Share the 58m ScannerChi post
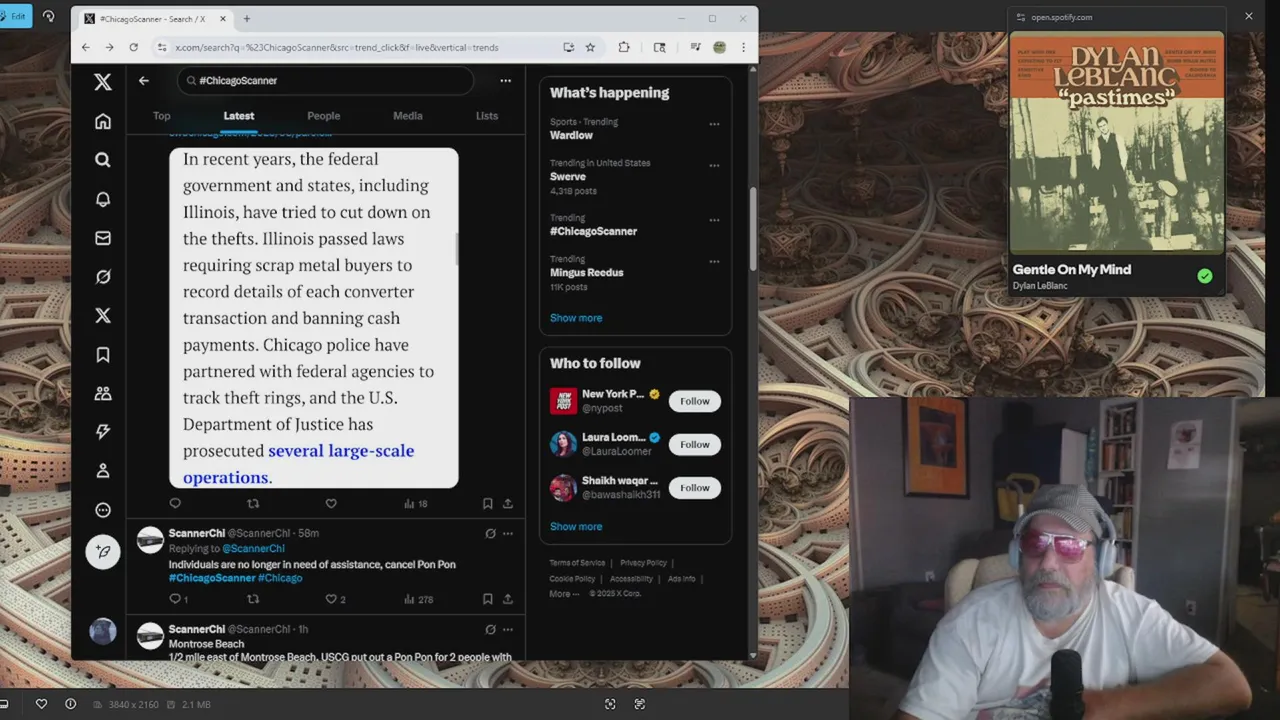 coord(508,599)
